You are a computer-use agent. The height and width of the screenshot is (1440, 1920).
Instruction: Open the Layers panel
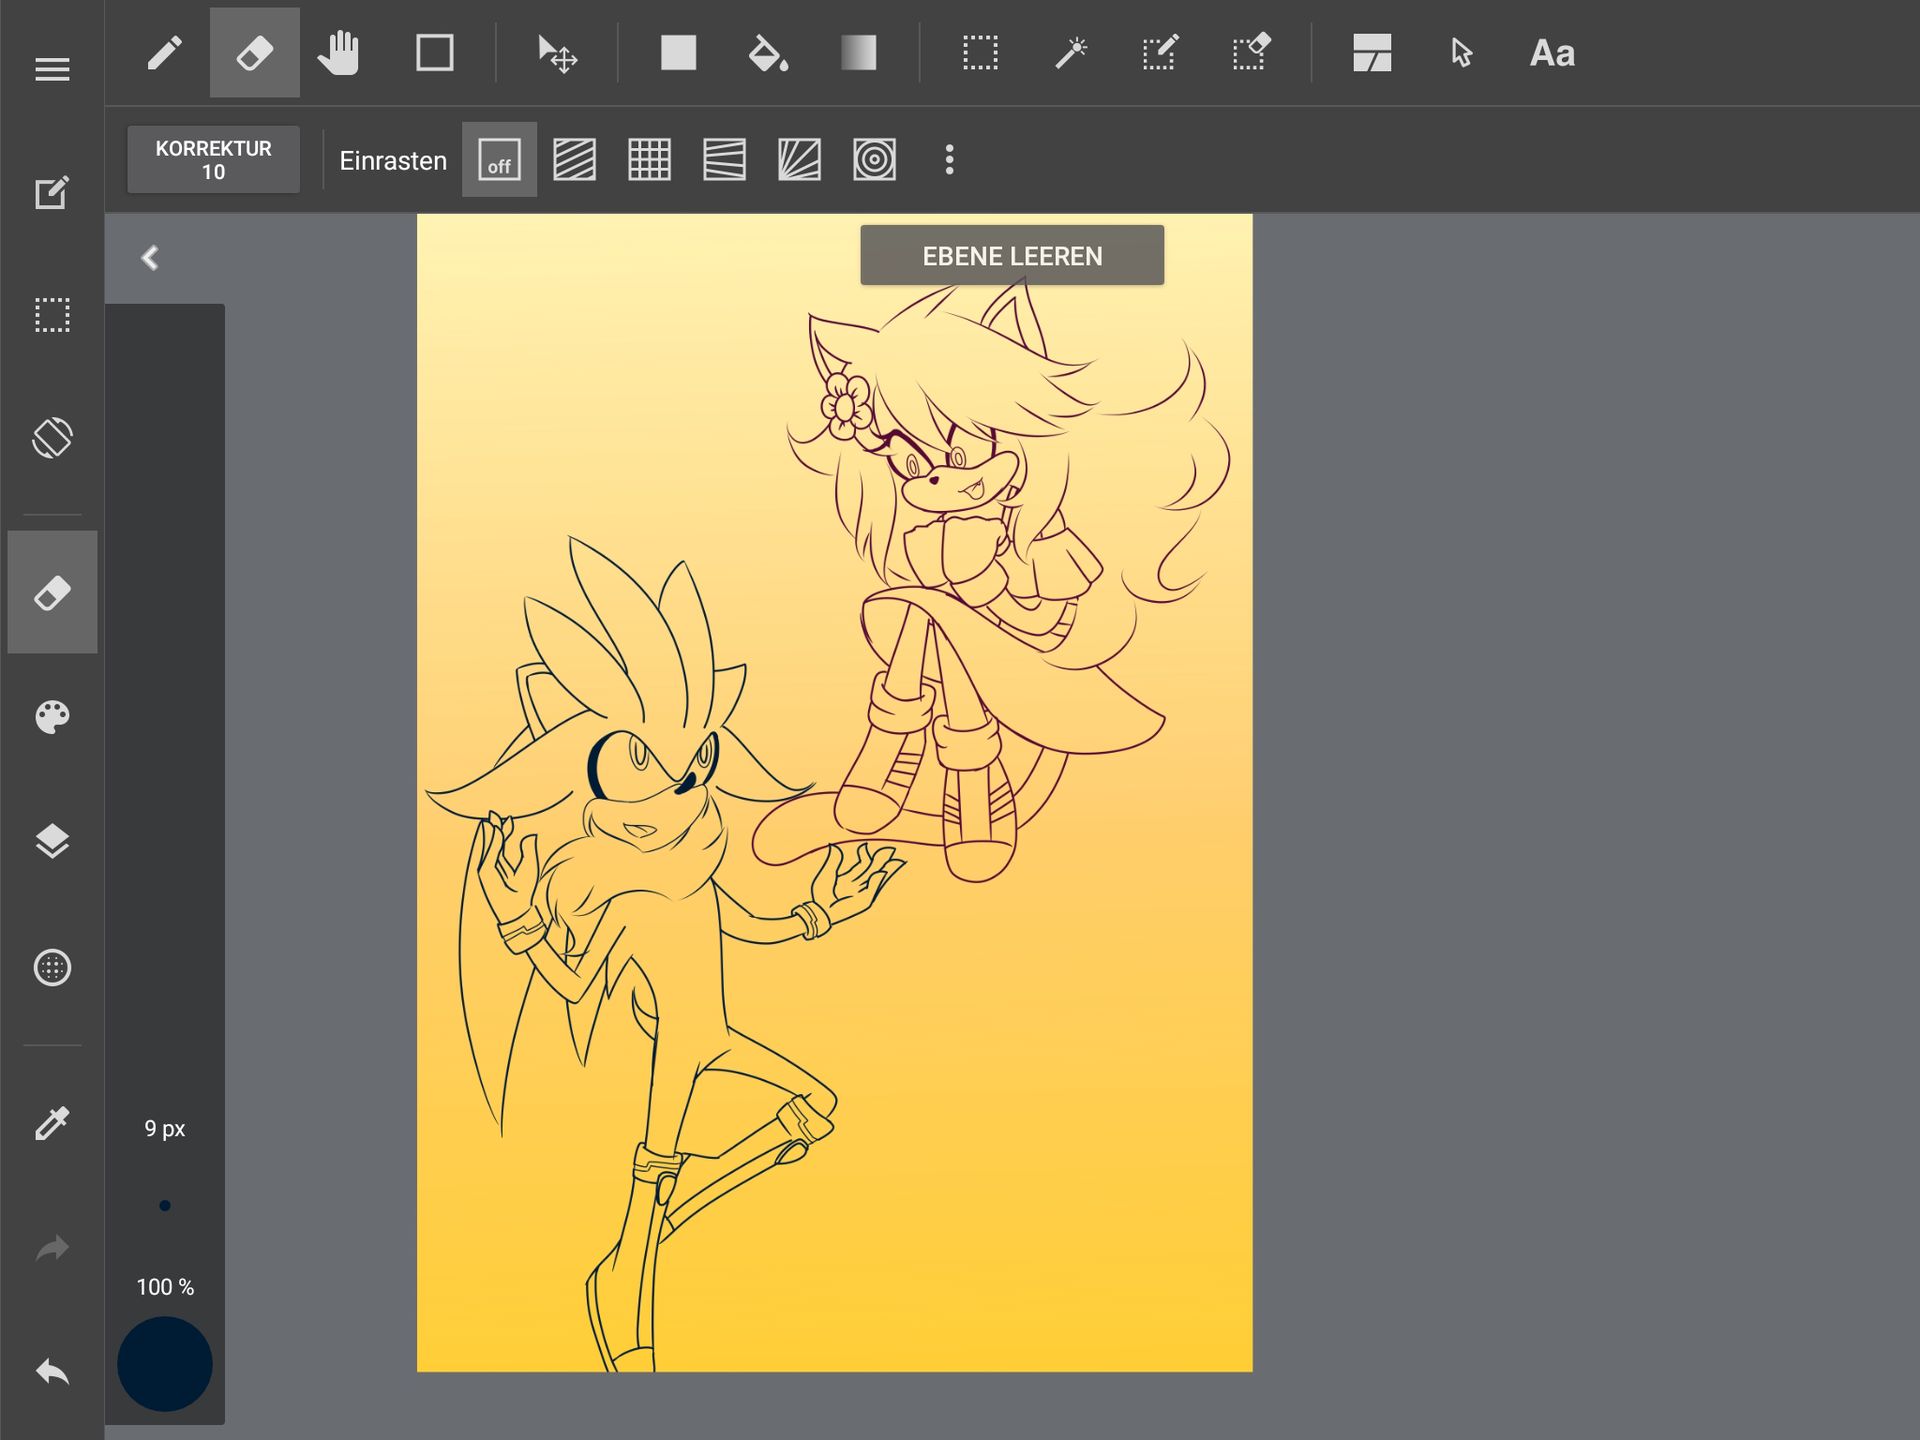point(52,842)
